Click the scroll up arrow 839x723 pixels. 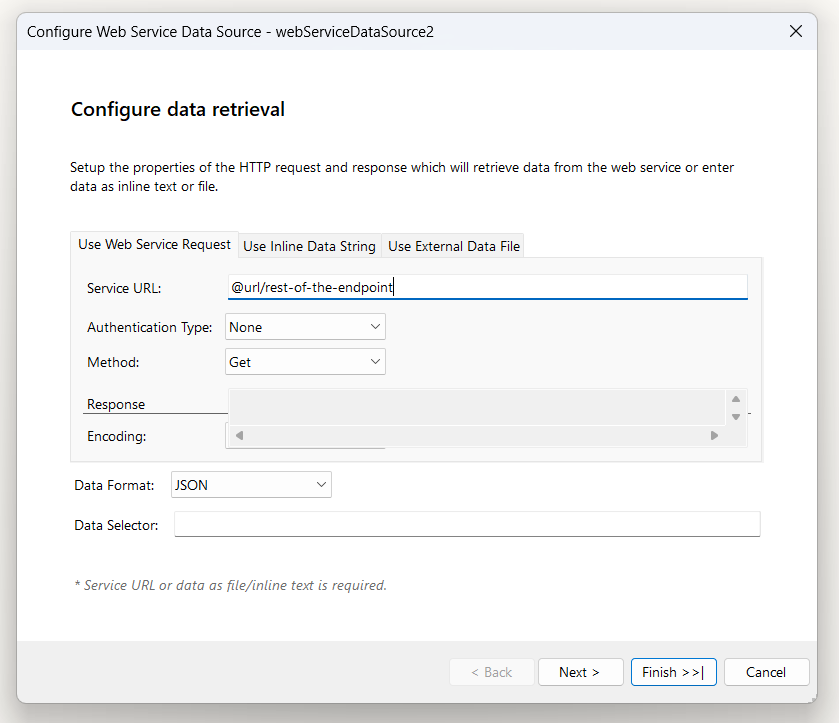pyautogui.click(x=736, y=399)
